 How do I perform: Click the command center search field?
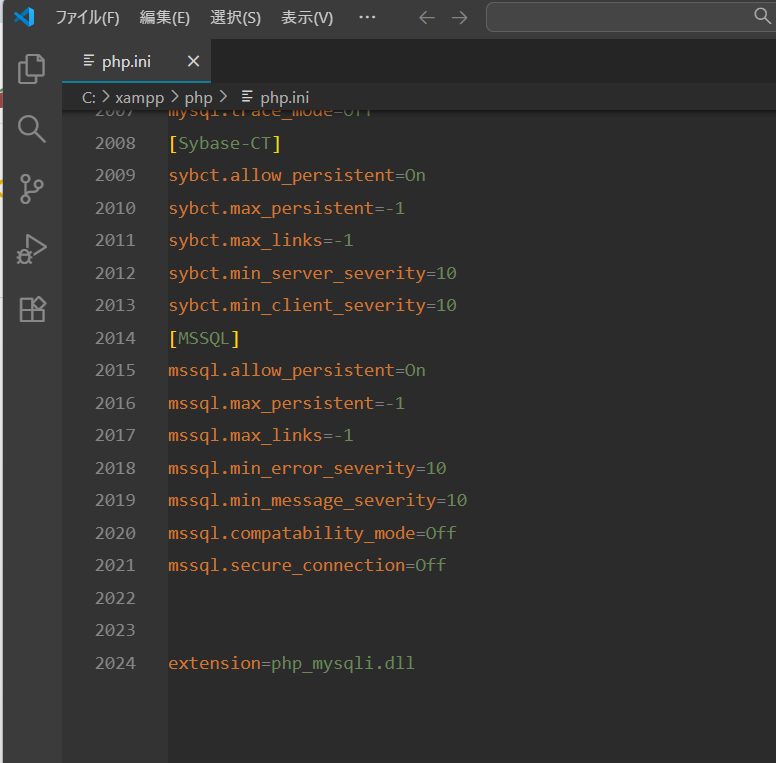620,17
